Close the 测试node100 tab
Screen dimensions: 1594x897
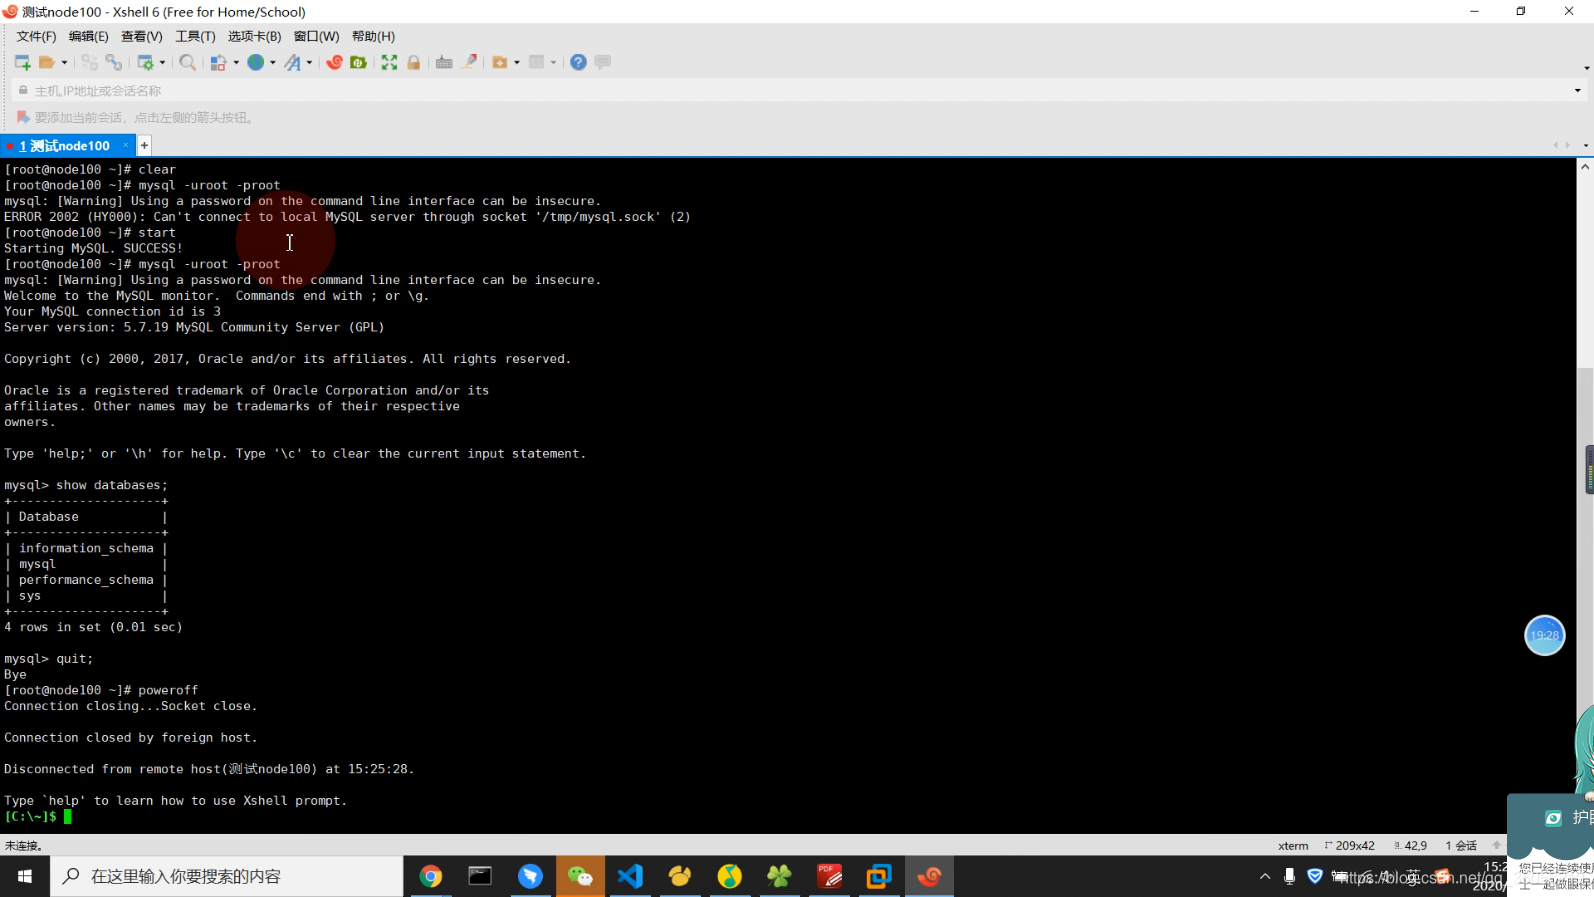(x=126, y=146)
